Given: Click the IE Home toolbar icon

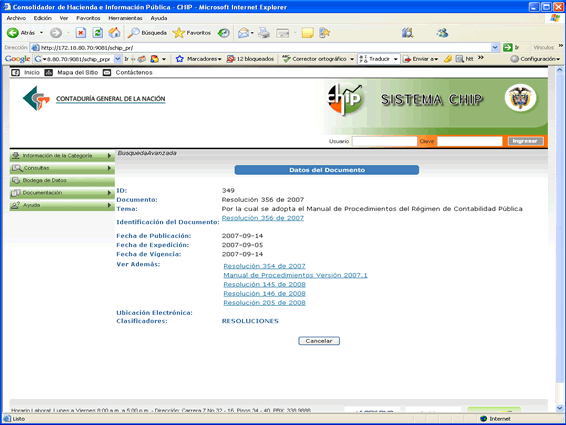Looking at the screenshot, I should [x=114, y=33].
